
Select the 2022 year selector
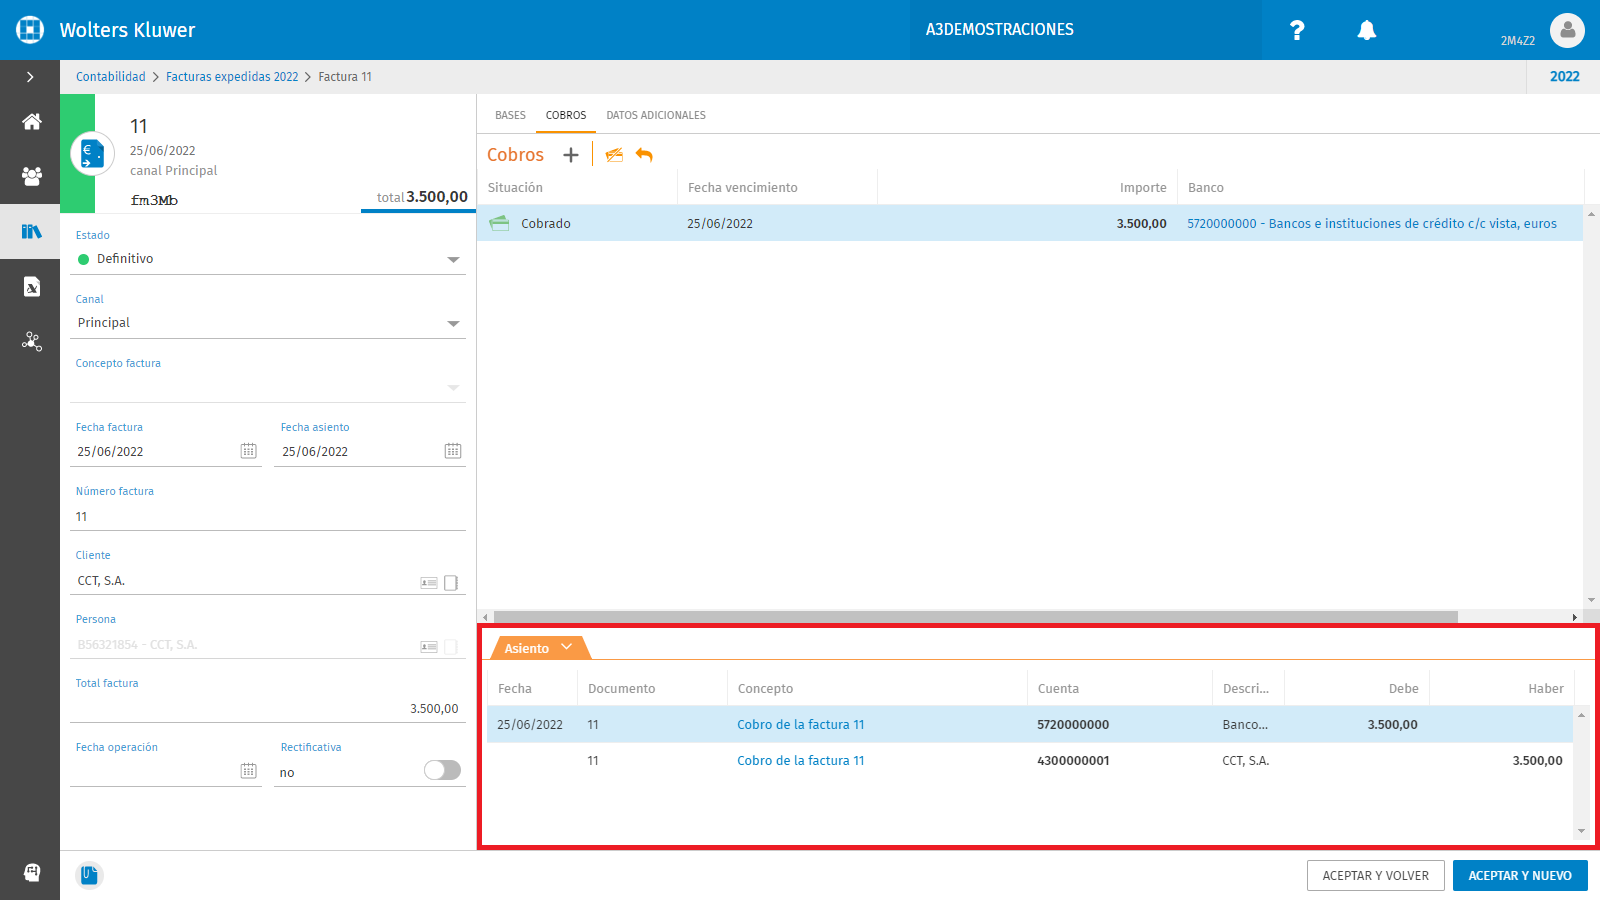tap(1564, 77)
